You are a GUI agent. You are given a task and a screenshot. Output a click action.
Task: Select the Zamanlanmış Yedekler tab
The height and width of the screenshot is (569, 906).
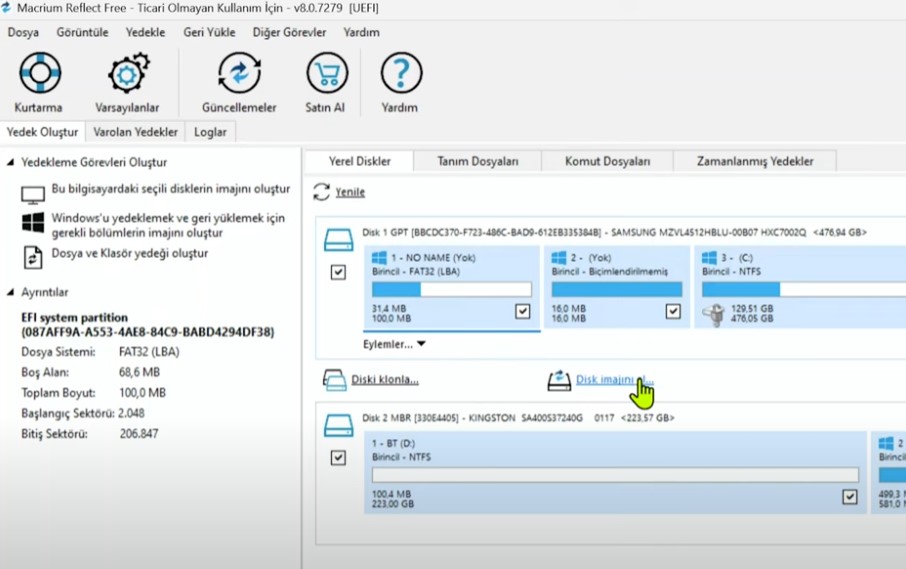coord(755,161)
